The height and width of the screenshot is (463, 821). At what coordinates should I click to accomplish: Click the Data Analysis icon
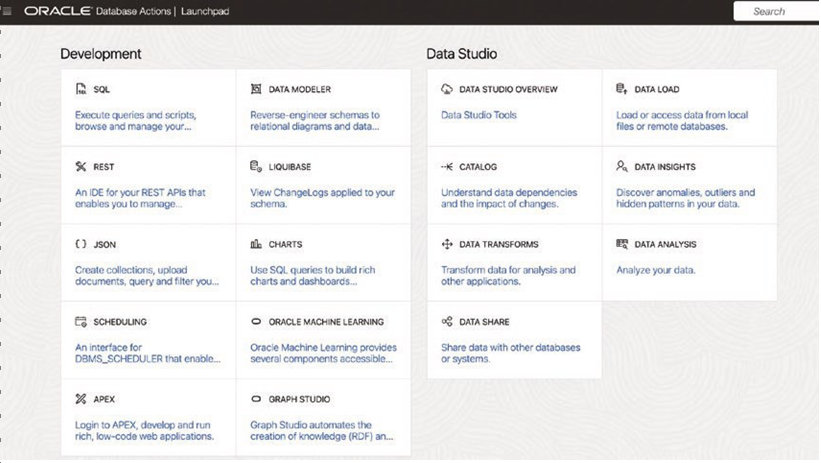pyautogui.click(x=622, y=244)
